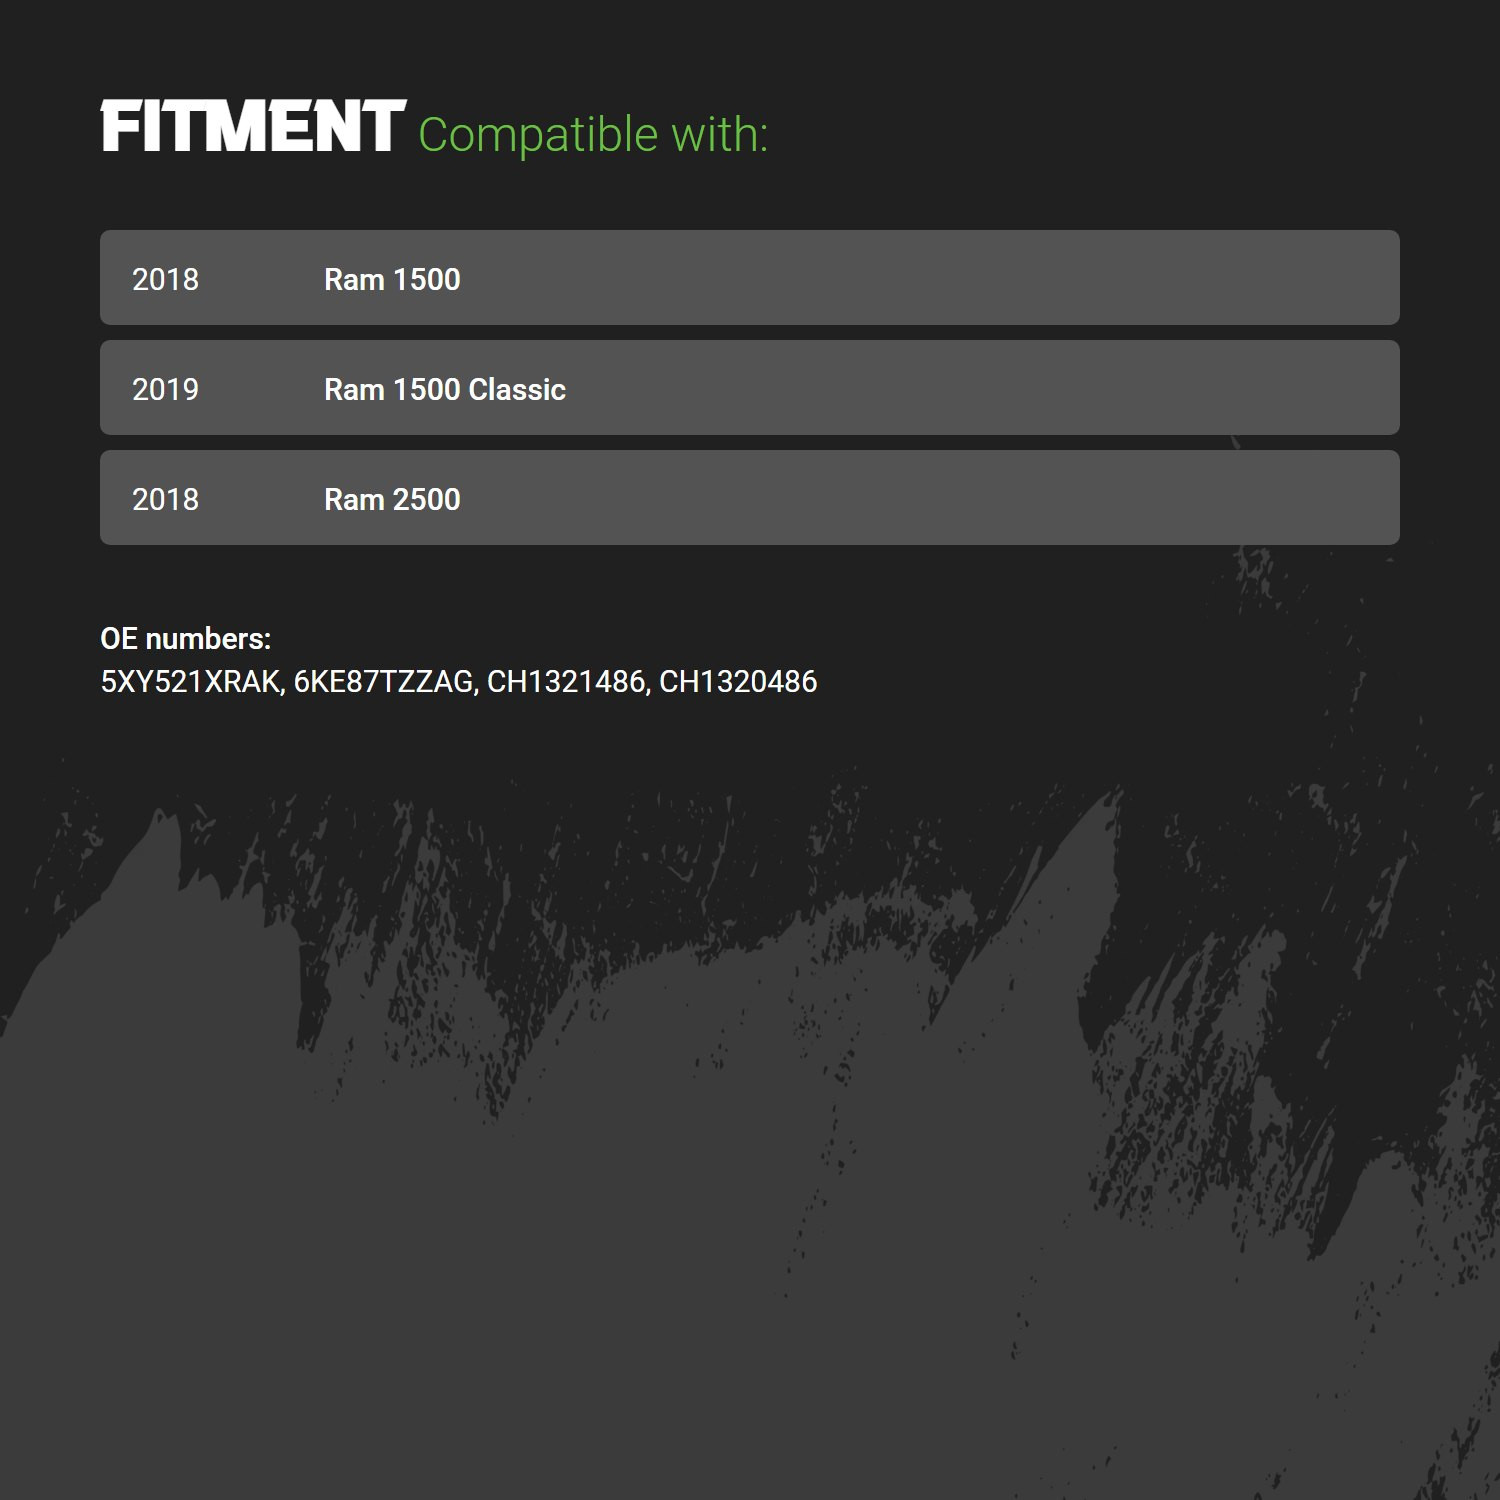The width and height of the screenshot is (1500, 1500).
Task: Click the word 'Classic' in the 2019 row
Action: [517, 389]
